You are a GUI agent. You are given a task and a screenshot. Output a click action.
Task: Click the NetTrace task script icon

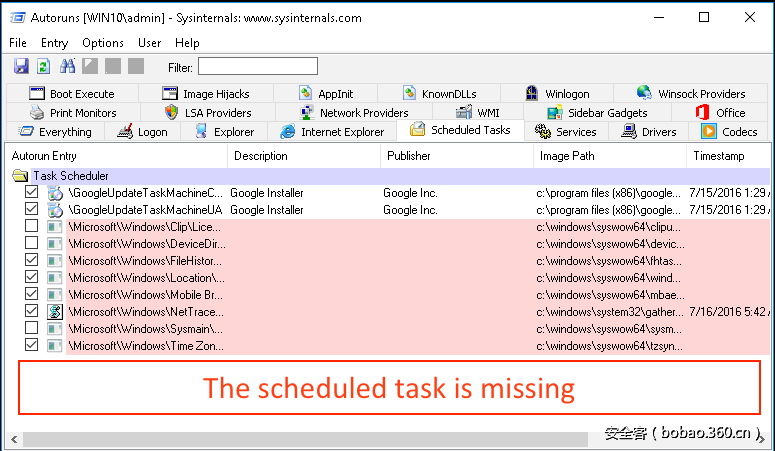[53, 312]
